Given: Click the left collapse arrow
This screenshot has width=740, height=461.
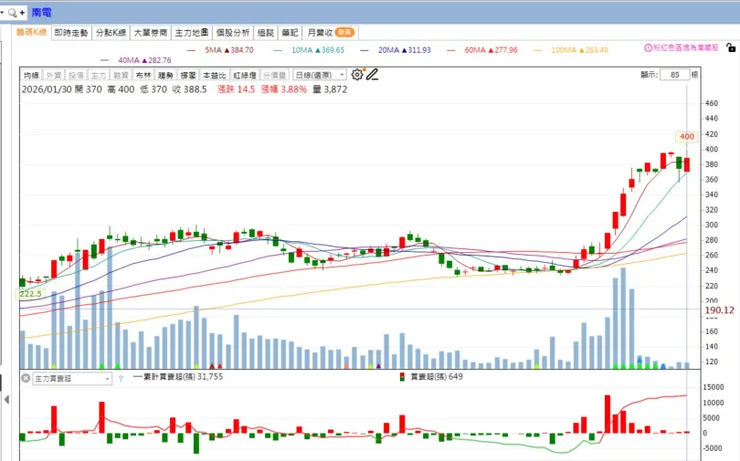Looking at the screenshot, I should (6, 400).
